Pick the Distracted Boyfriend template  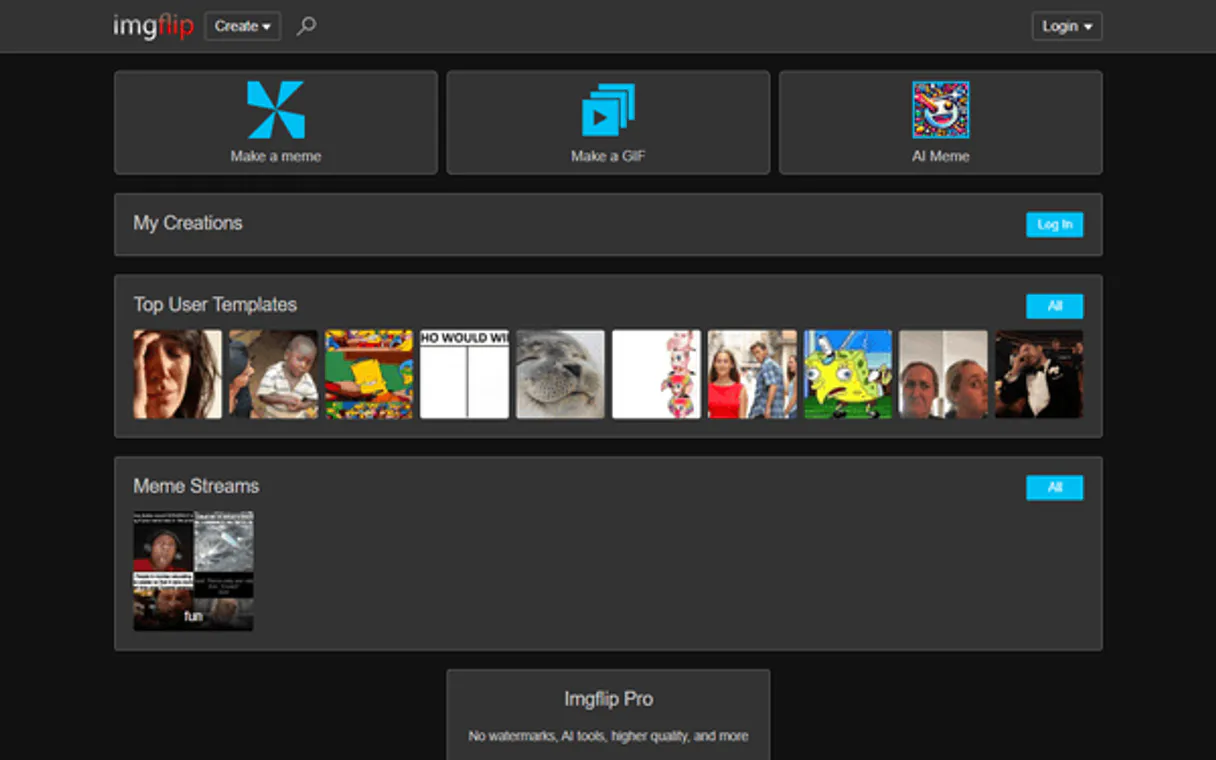coord(752,374)
